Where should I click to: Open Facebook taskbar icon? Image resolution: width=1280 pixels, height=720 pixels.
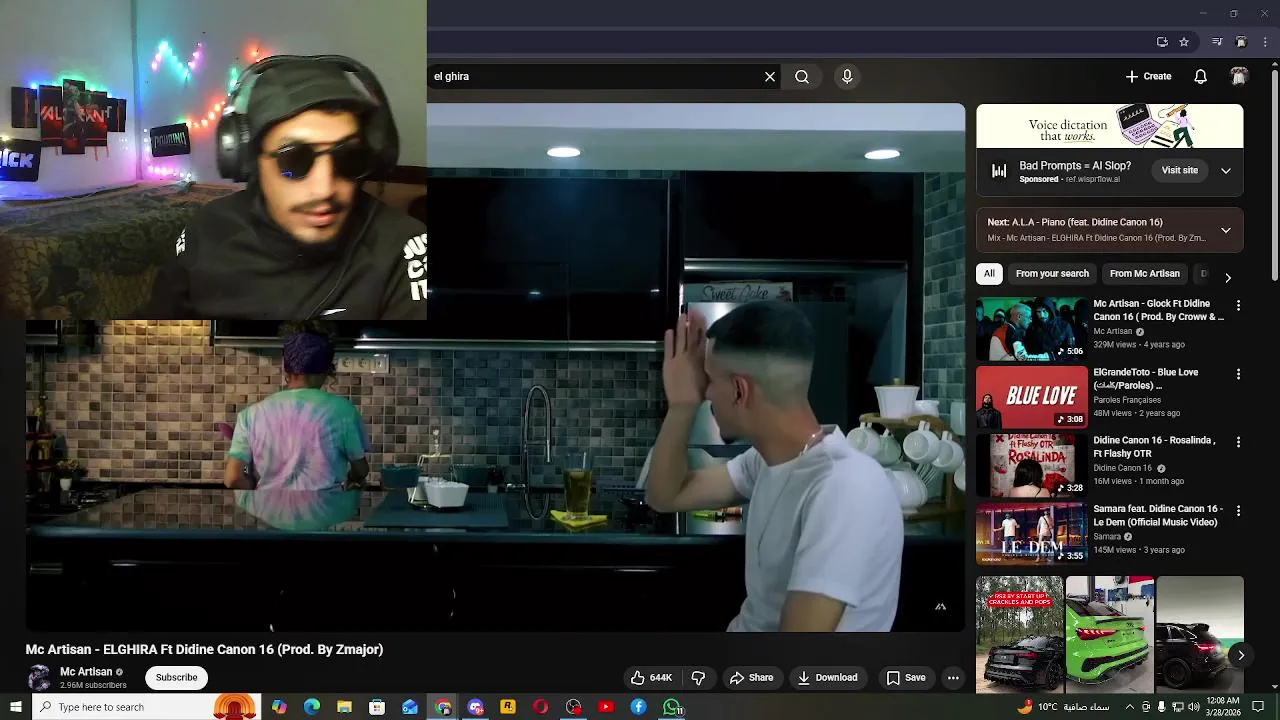(x=639, y=707)
